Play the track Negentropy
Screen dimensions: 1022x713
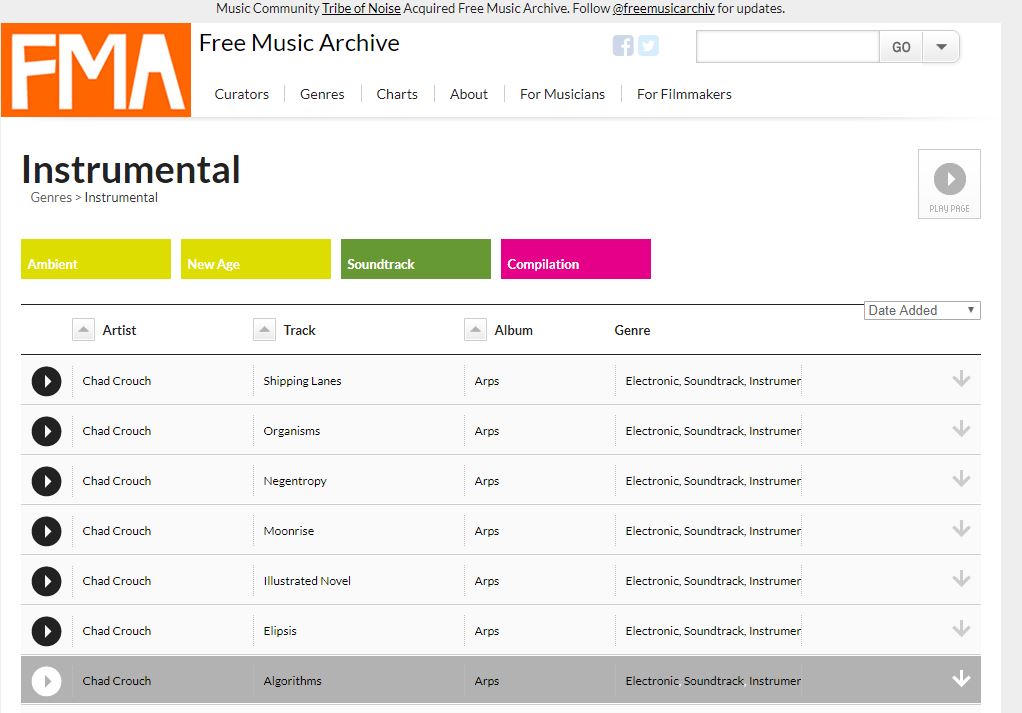point(46,481)
